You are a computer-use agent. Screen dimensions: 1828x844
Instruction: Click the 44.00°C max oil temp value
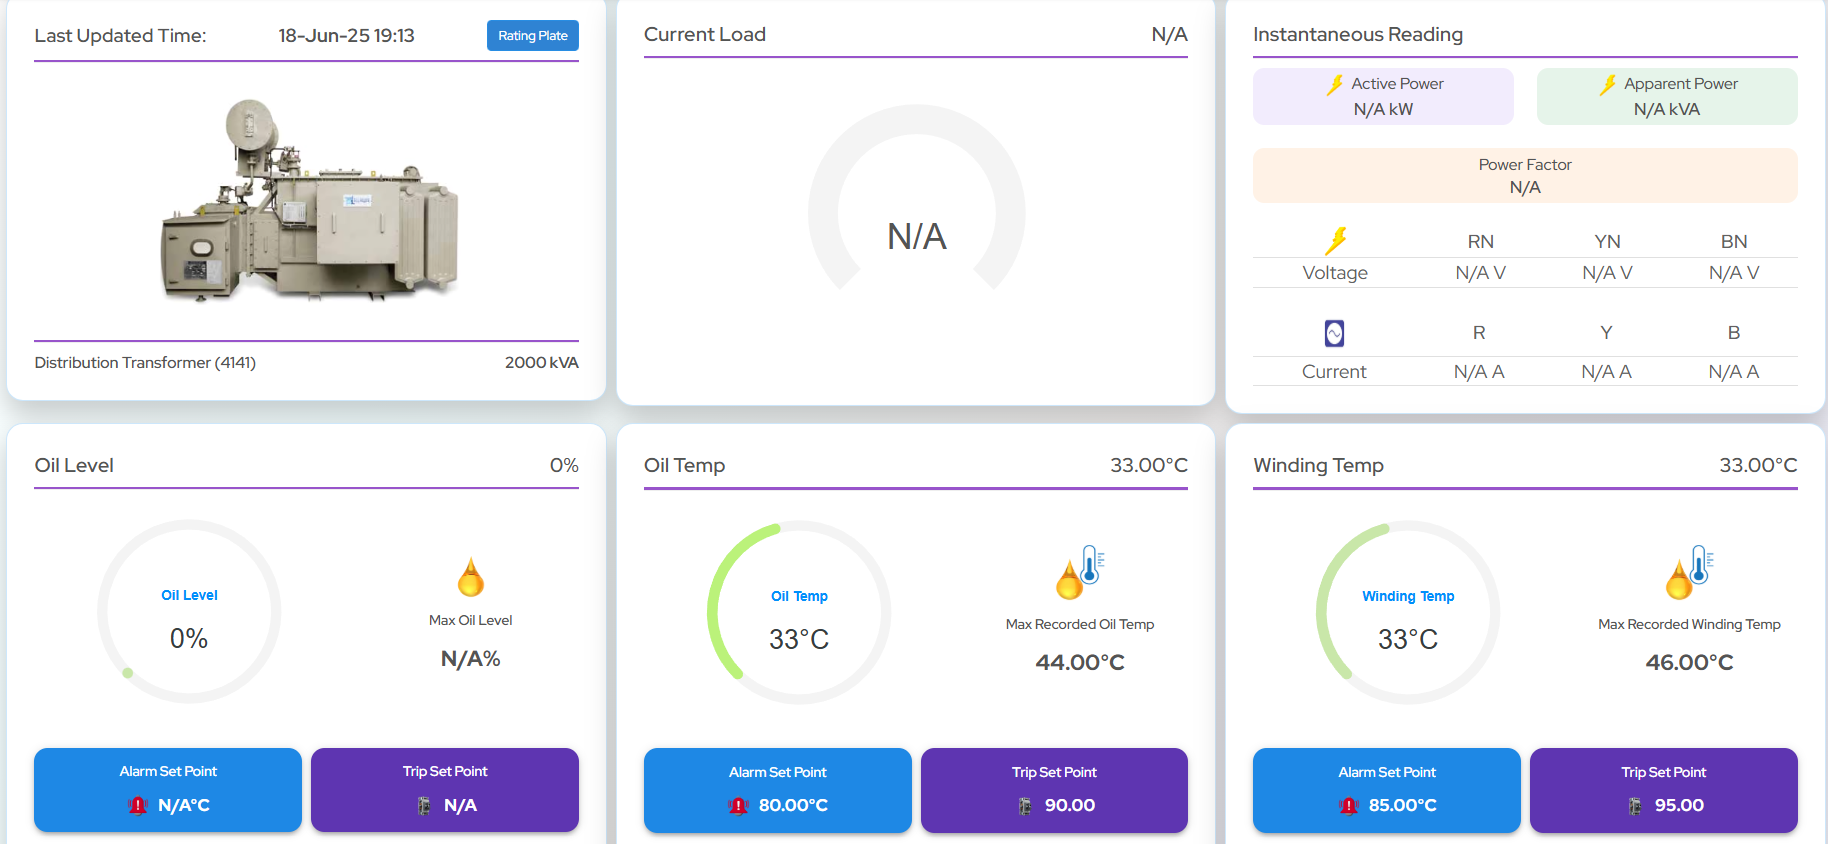click(1080, 662)
